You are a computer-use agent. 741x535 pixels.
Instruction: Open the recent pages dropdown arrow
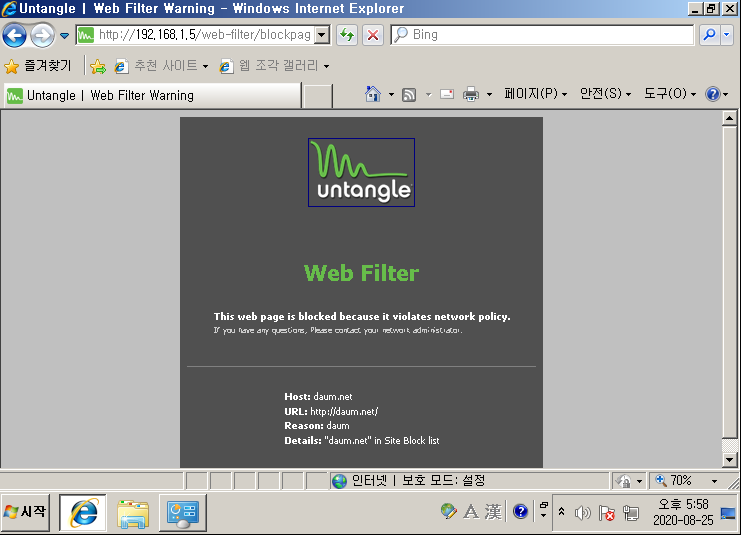(64, 35)
